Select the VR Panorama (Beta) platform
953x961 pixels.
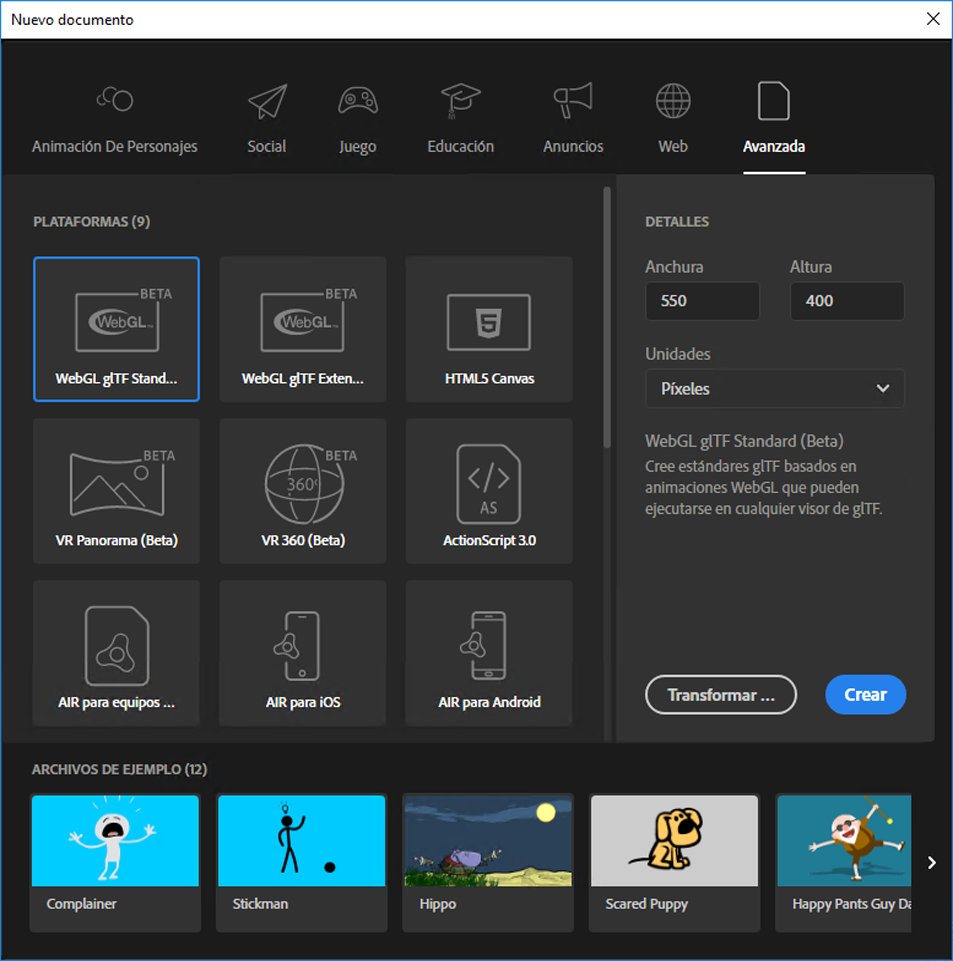[115, 490]
